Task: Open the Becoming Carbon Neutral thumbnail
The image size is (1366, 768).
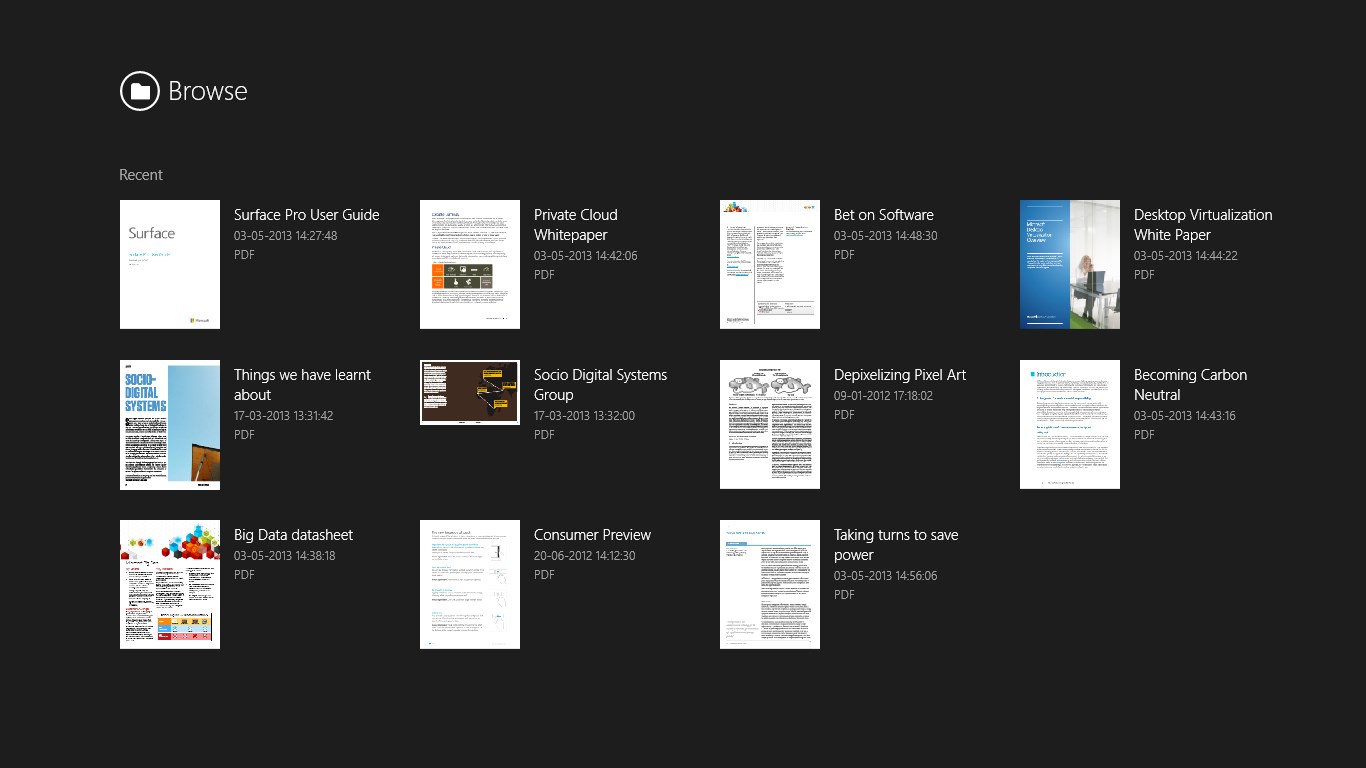Action: tap(1069, 424)
